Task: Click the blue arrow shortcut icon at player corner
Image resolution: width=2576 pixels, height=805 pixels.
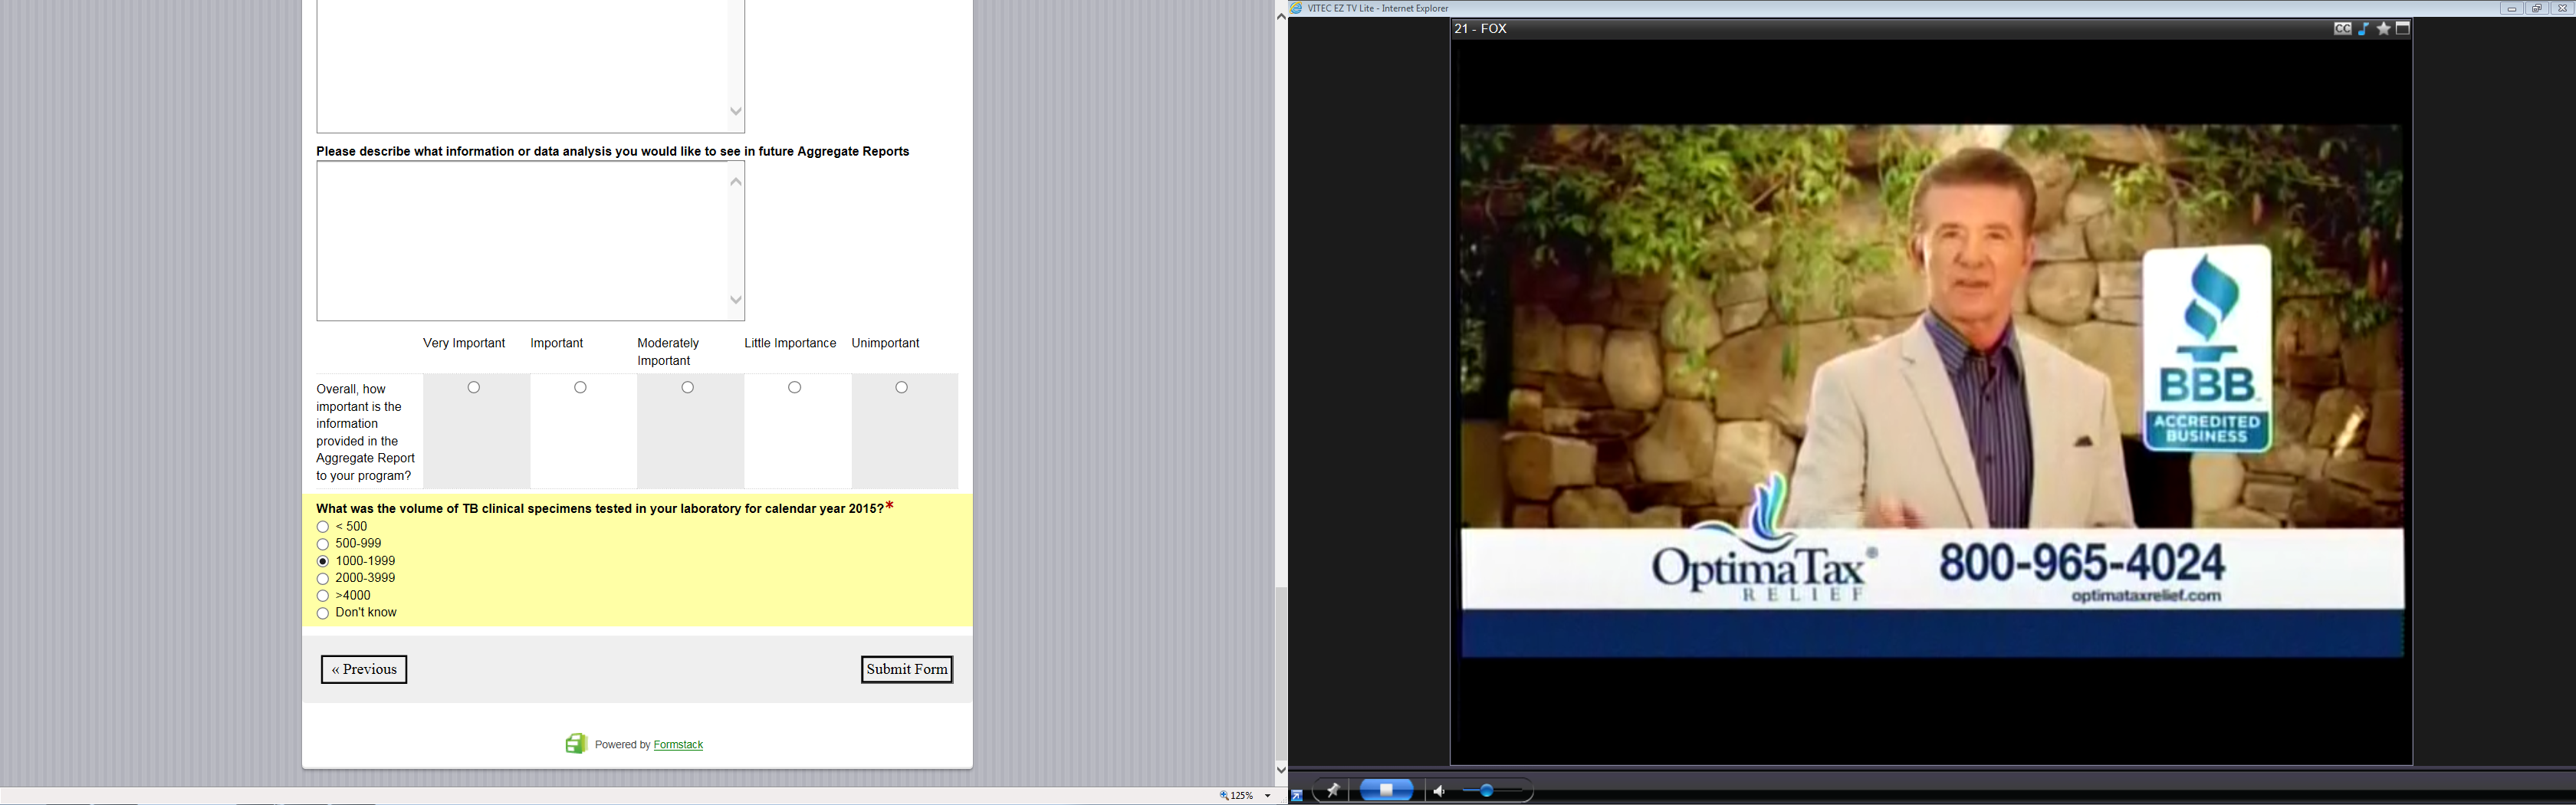Action: click(x=1297, y=796)
